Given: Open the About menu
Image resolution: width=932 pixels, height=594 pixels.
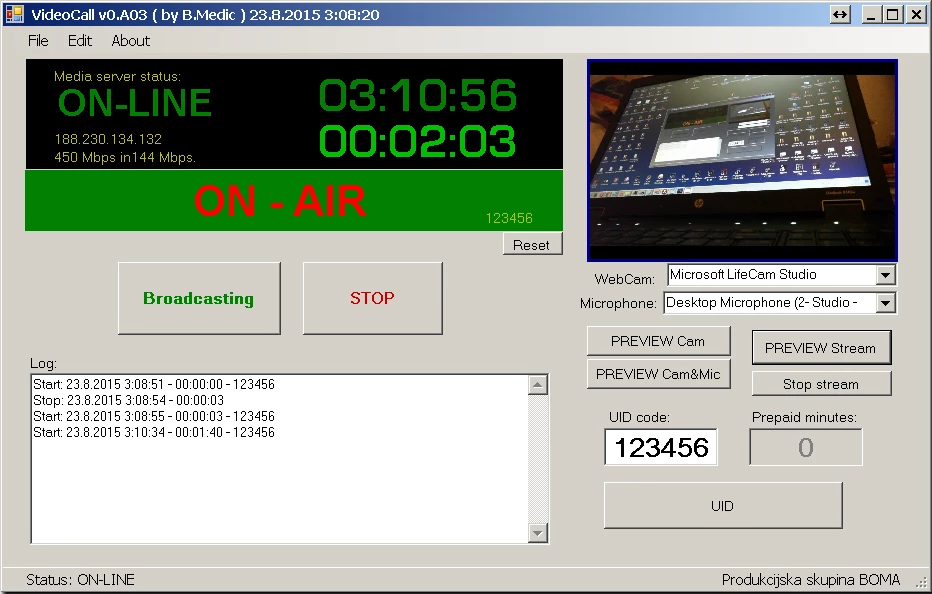Looking at the screenshot, I should 131,41.
